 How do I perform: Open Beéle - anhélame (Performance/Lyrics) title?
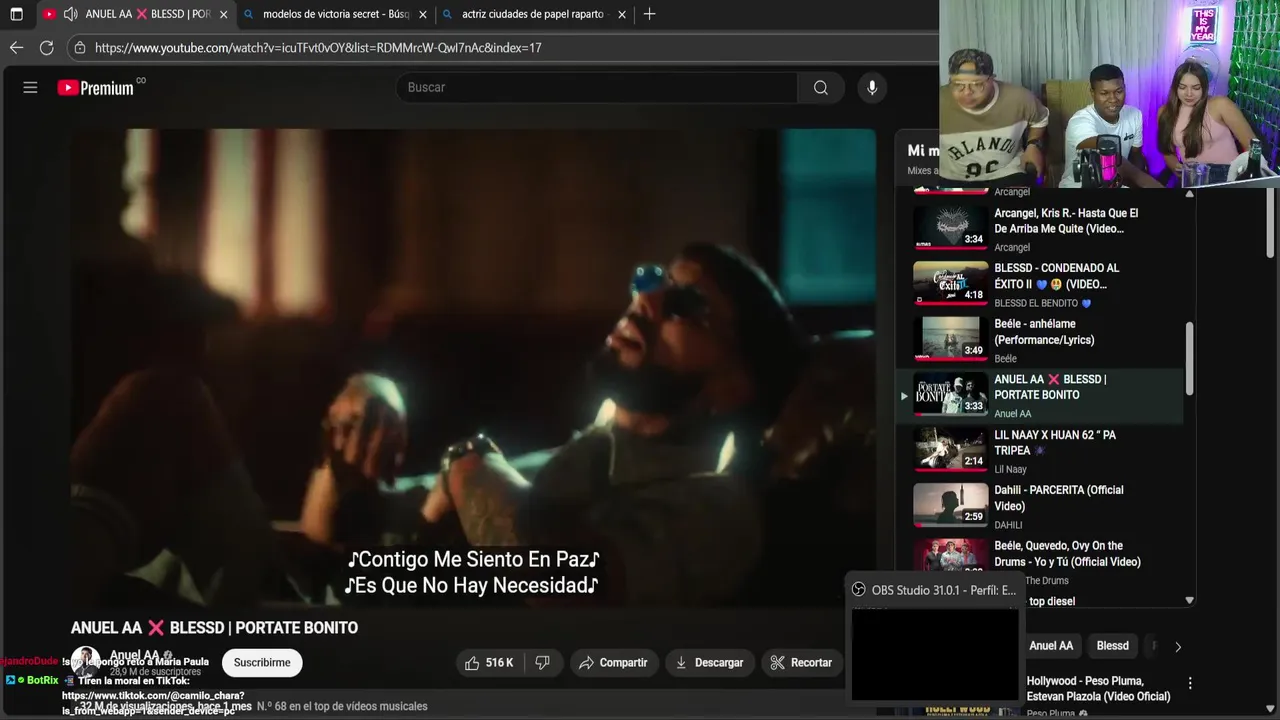point(1044,332)
